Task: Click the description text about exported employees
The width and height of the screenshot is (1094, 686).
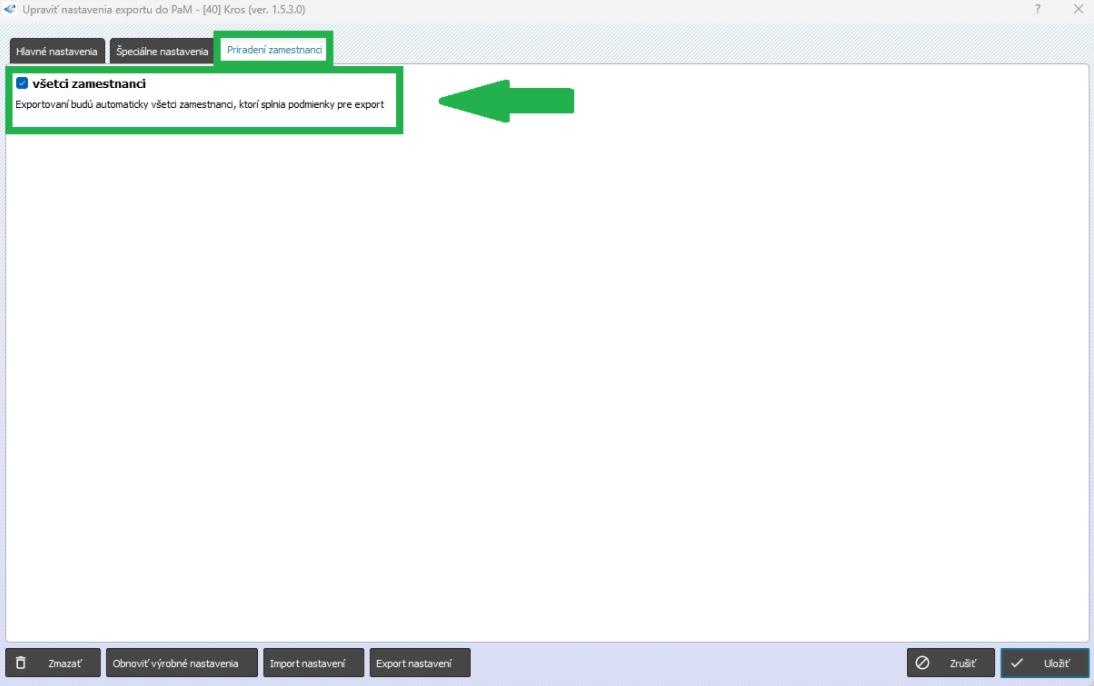Action: click(200, 105)
